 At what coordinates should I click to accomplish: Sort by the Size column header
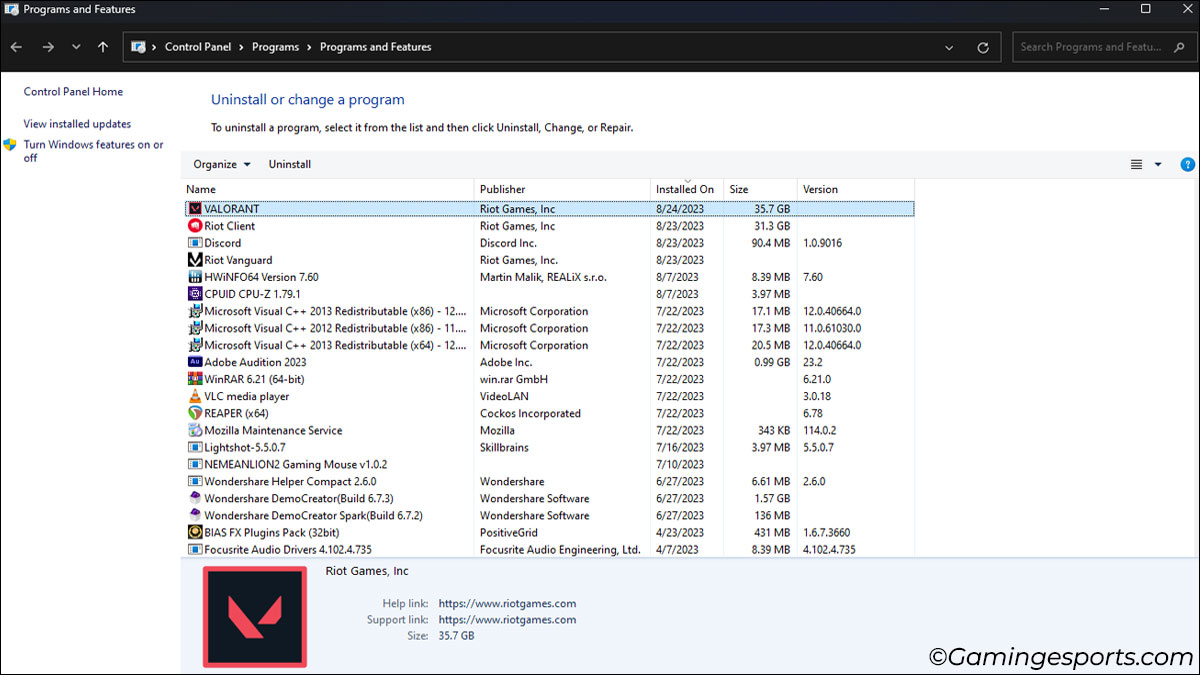tap(760, 189)
